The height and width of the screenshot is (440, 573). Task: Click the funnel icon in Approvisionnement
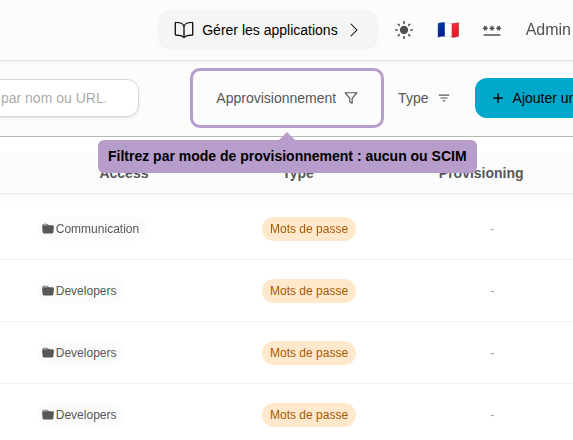pyautogui.click(x=351, y=98)
